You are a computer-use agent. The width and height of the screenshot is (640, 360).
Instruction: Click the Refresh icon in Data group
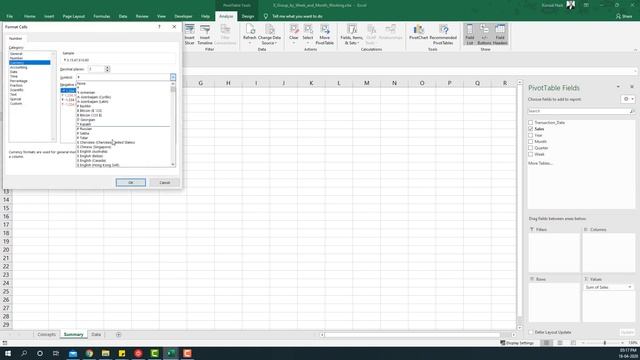[249, 34]
